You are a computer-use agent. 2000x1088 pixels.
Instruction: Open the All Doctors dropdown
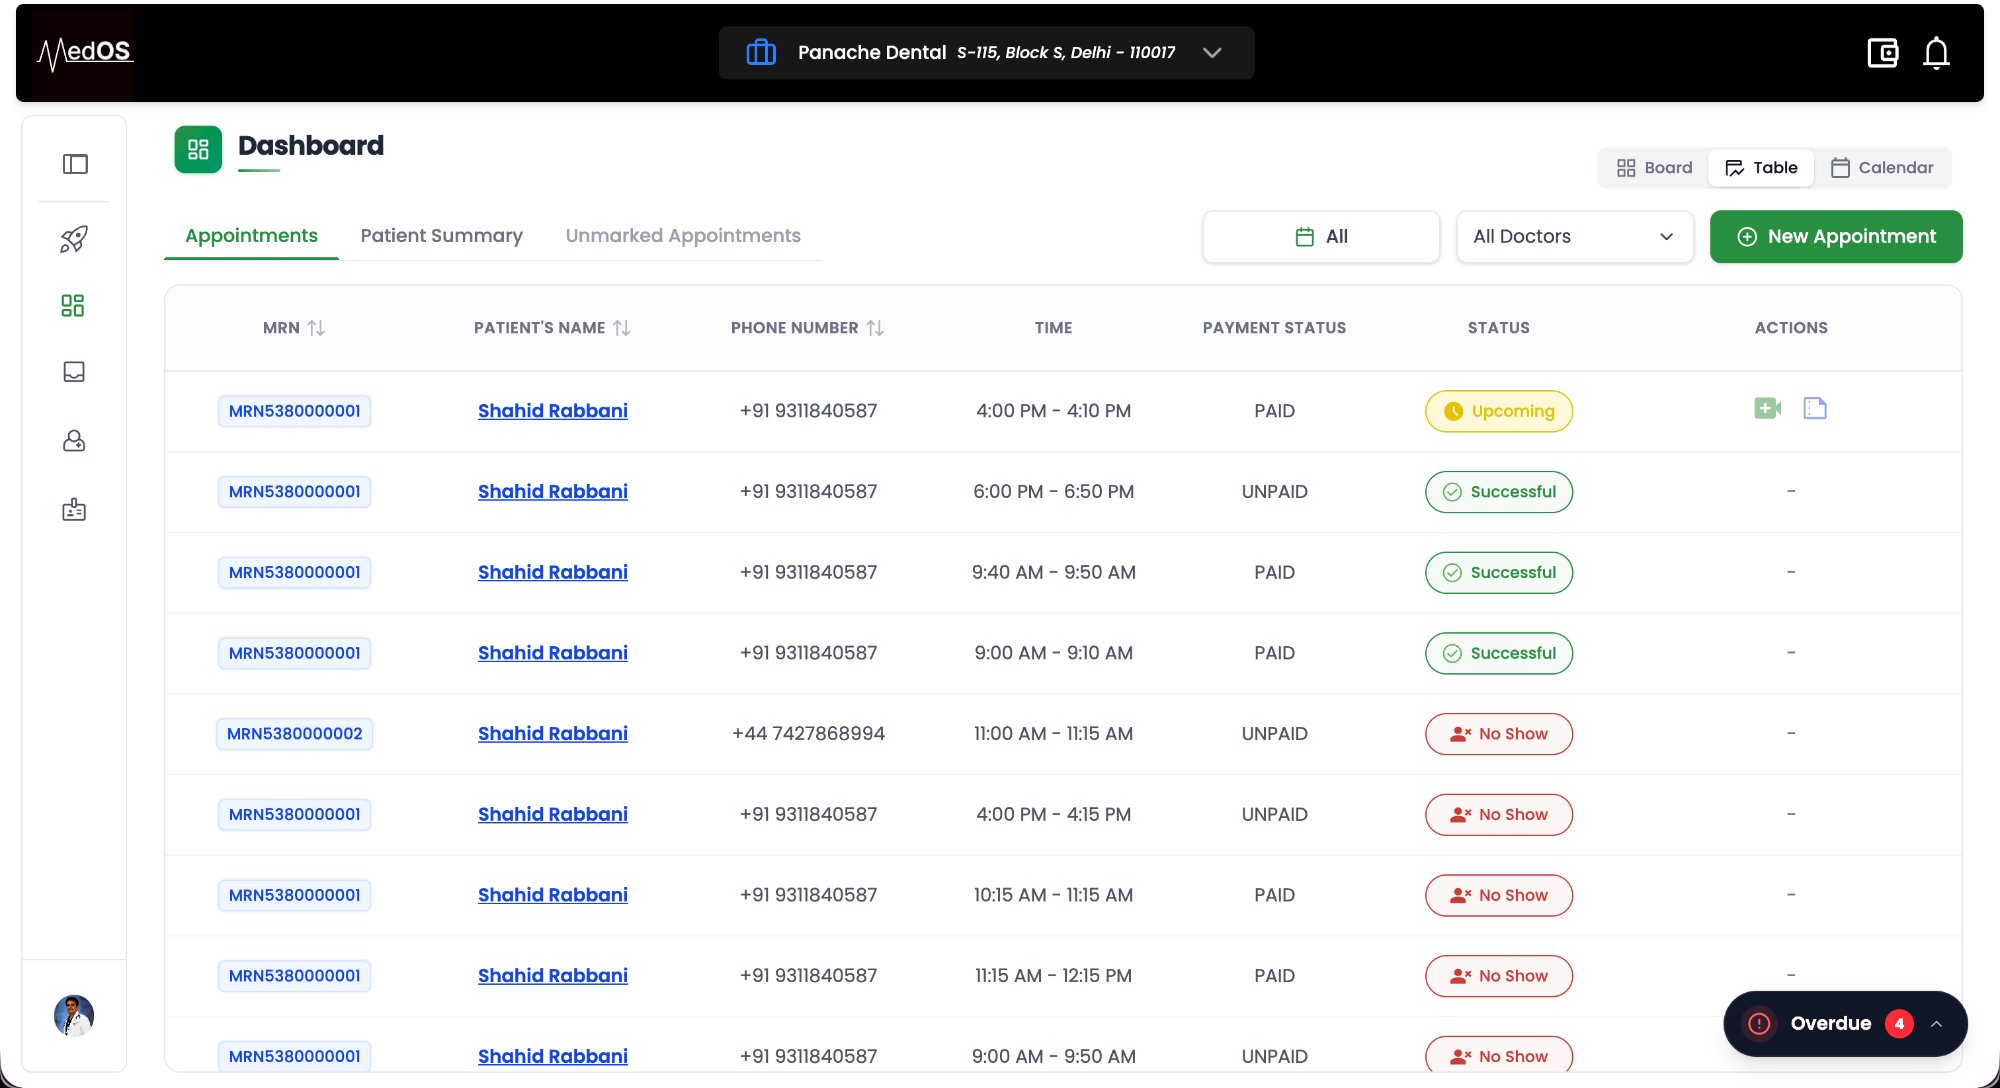pos(1574,237)
